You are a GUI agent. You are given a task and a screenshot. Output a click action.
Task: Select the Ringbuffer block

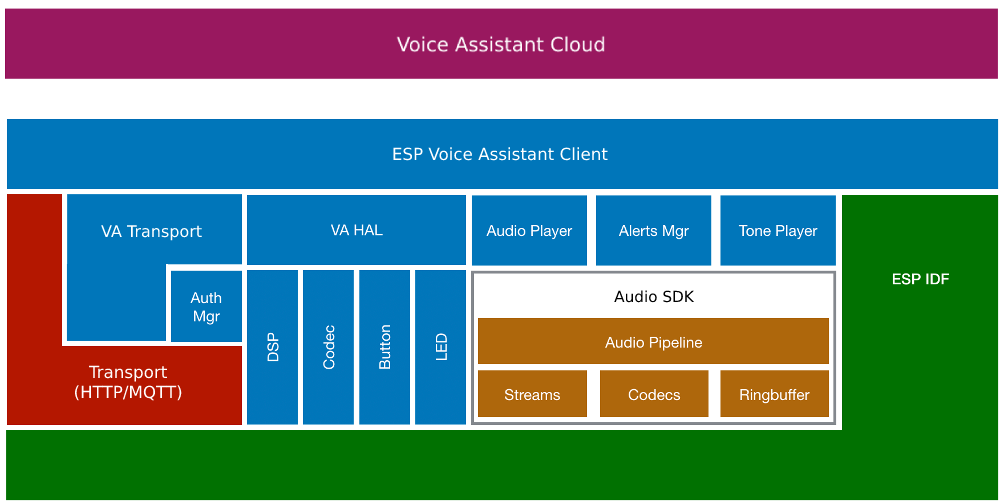pyautogui.click(x=775, y=394)
